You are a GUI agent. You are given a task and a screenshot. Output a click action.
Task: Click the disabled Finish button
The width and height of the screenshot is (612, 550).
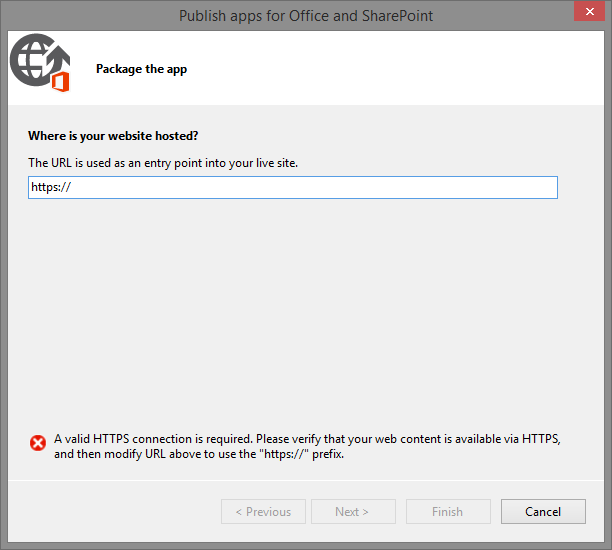pyautogui.click(x=447, y=512)
